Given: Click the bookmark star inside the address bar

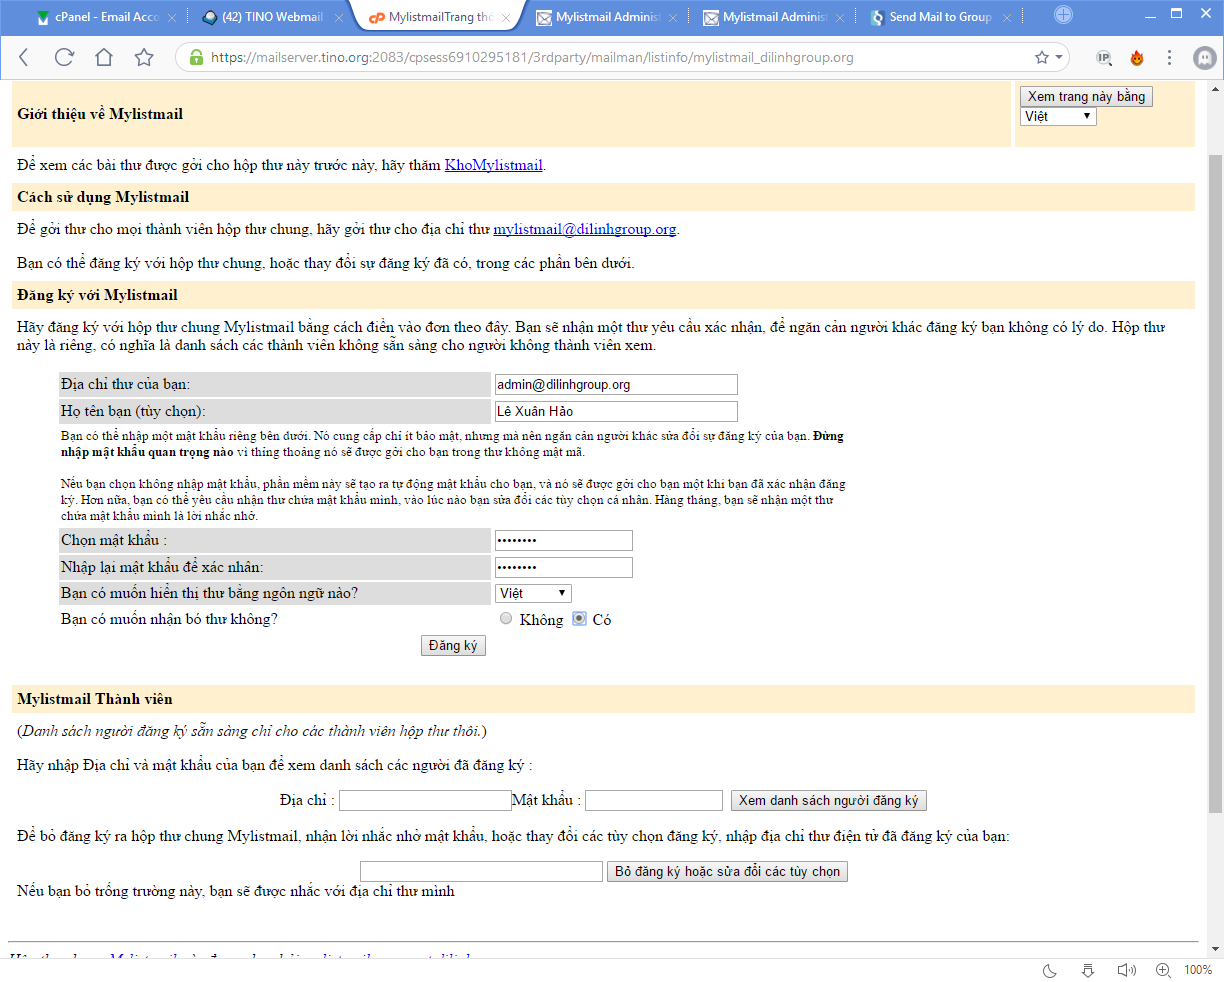Looking at the screenshot, I should coord(1042,57).
